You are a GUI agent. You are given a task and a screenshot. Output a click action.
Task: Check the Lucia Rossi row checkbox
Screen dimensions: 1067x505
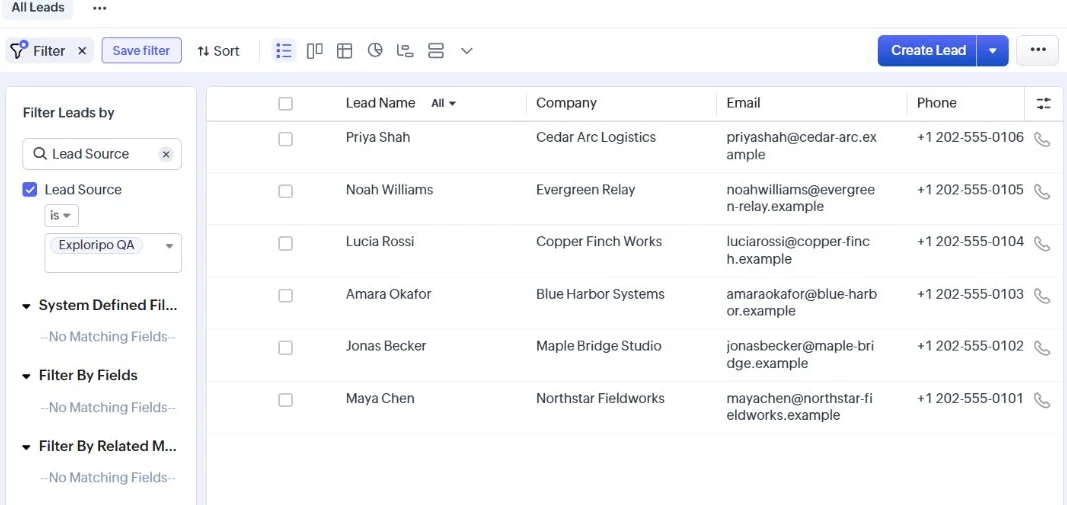[x=286, y=243]
